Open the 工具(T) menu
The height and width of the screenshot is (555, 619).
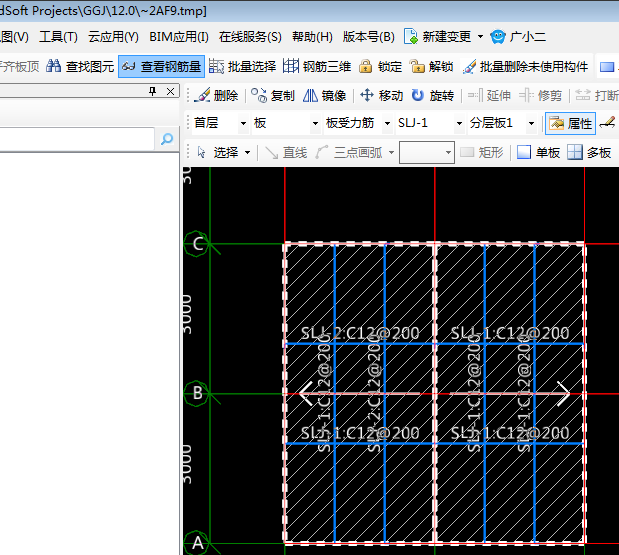tap(58, 37)
